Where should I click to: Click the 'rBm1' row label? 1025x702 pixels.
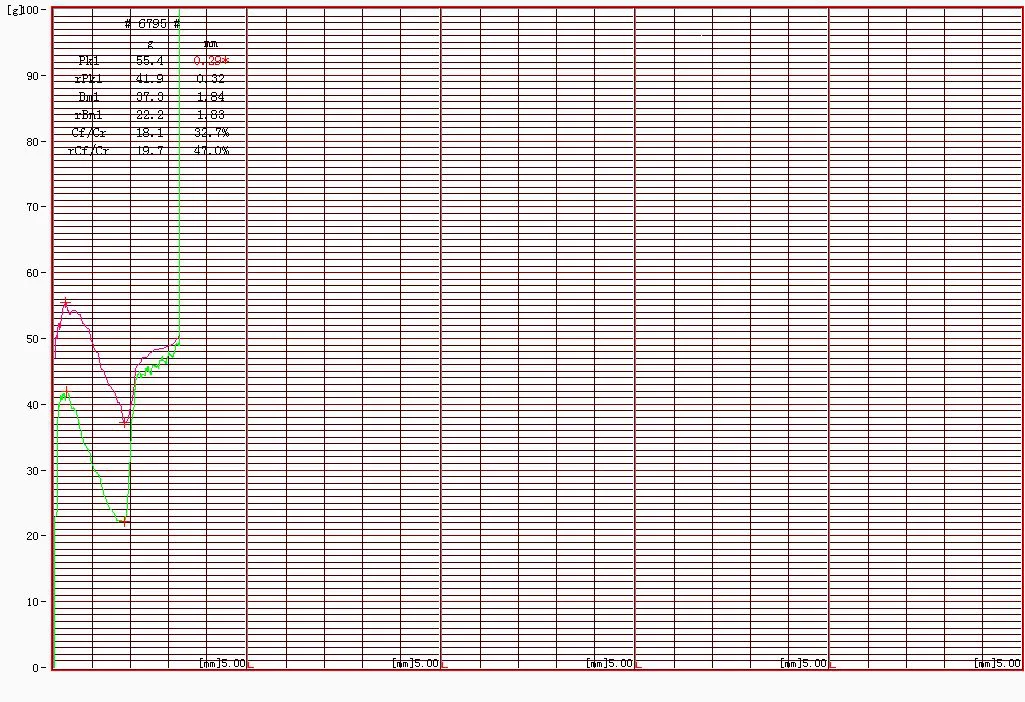[89, 115]
